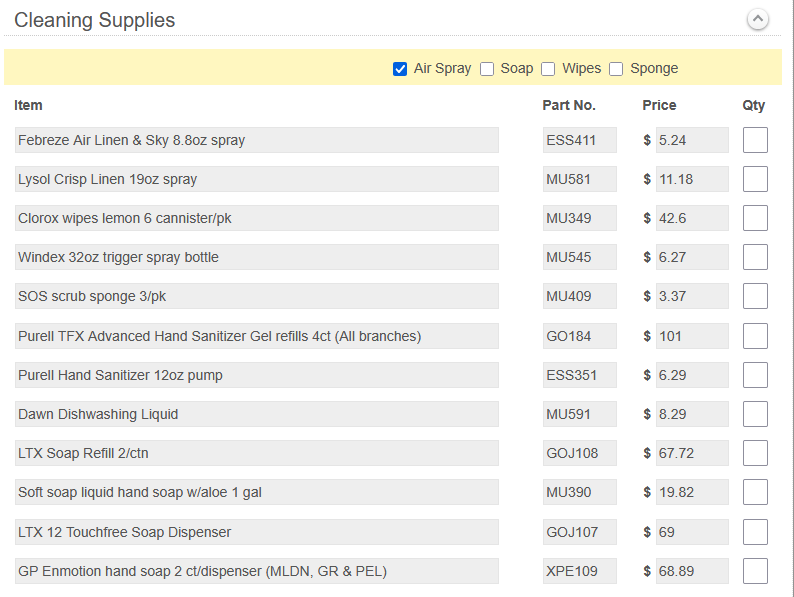Click the part number field ESS411
This screenshot has height=597, width=794.
(x=579, y=140)
